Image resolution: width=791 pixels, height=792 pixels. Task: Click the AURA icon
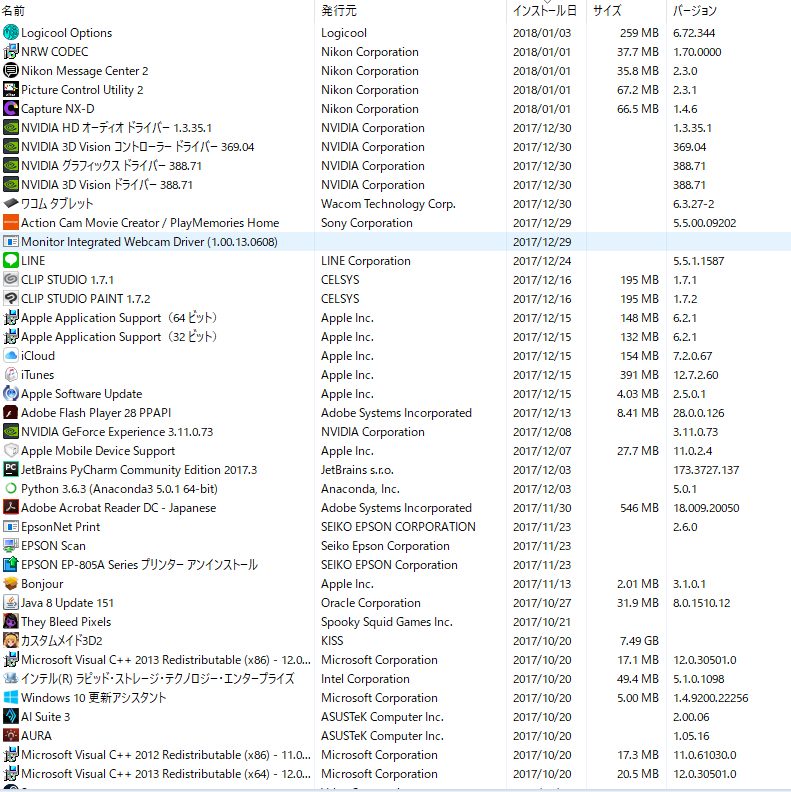tap(11, 735)
